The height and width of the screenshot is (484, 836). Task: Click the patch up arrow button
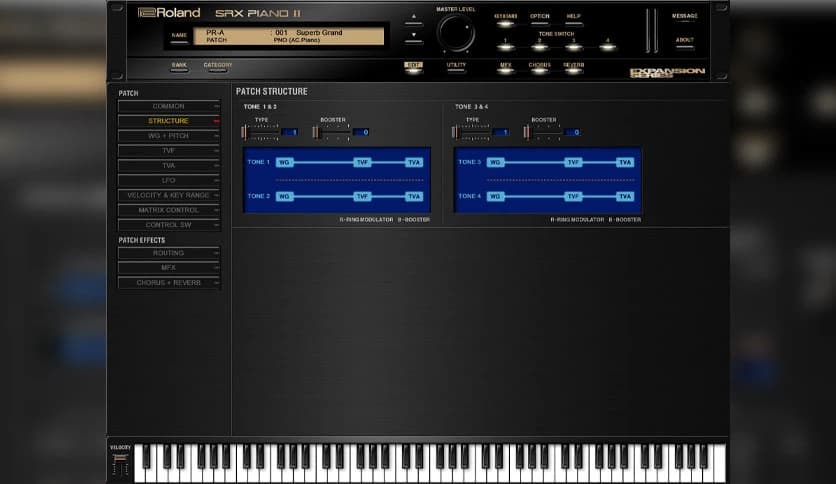point(413,19)
